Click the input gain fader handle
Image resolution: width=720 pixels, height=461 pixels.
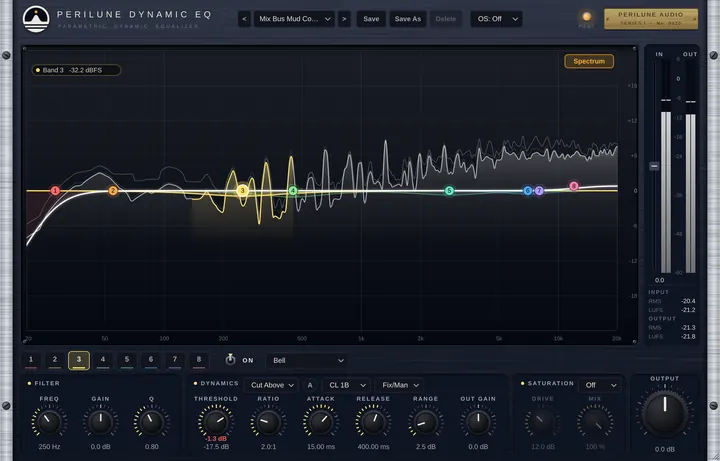tap(654, 166)
